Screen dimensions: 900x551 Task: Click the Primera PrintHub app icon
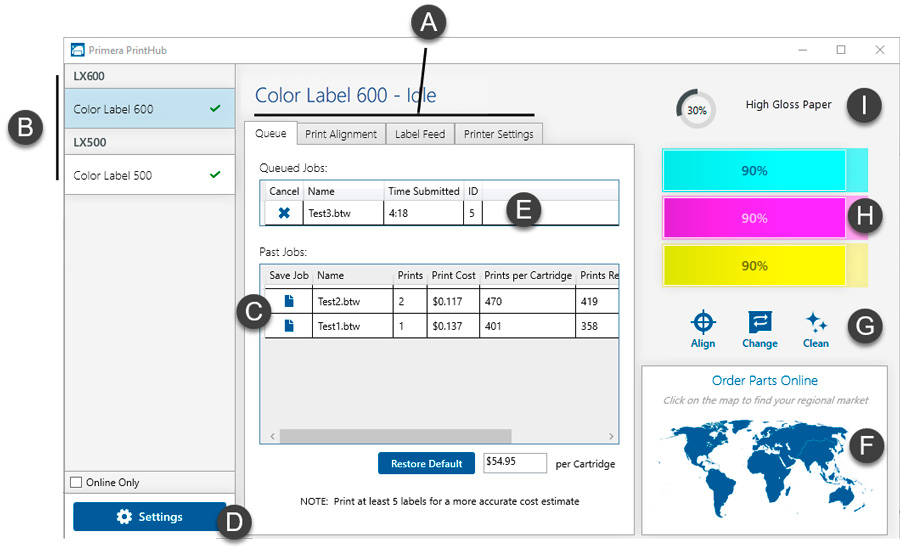(x=77, y=50)
